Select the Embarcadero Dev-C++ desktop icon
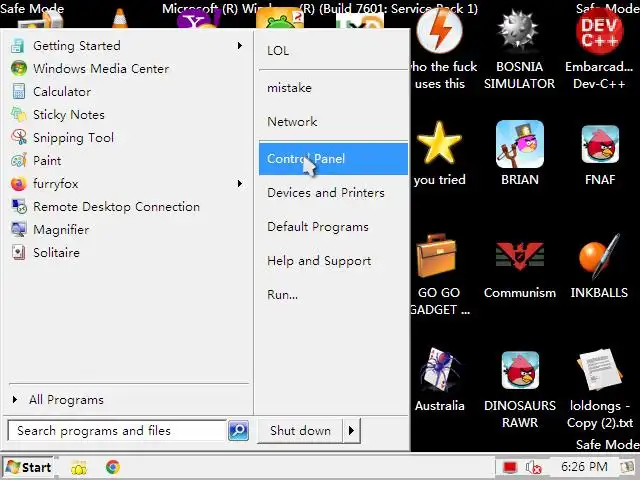640x480 pixels. pyautogui.click(x=599, y=31)
